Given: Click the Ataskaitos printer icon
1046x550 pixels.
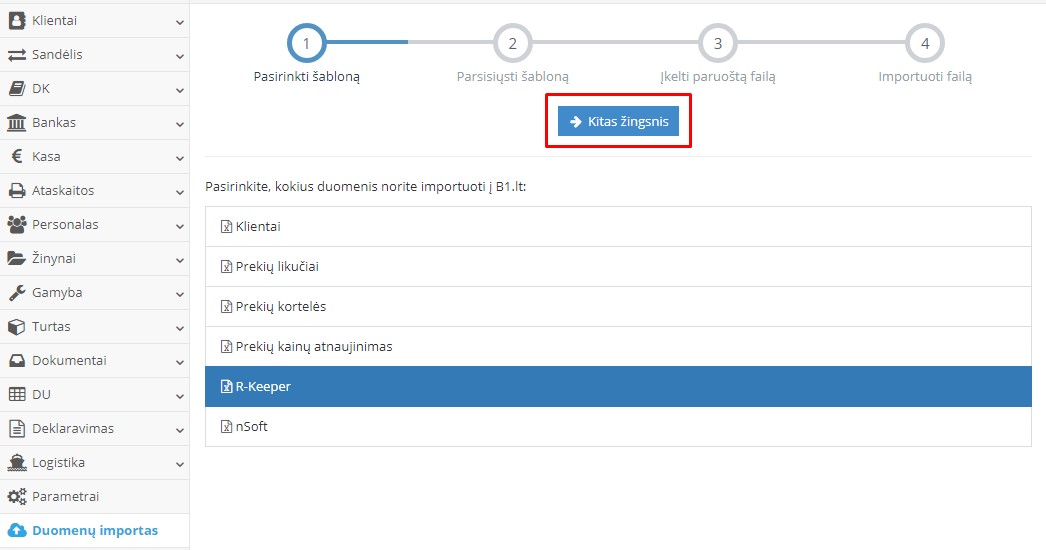Looking at the screenshot, I should click(x=17, y=191).
